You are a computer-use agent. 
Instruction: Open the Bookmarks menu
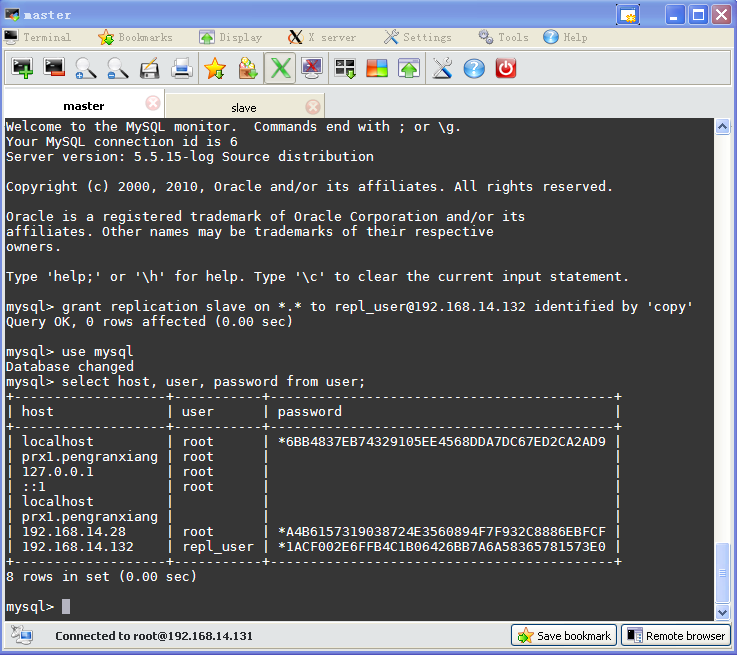point(135,37)
